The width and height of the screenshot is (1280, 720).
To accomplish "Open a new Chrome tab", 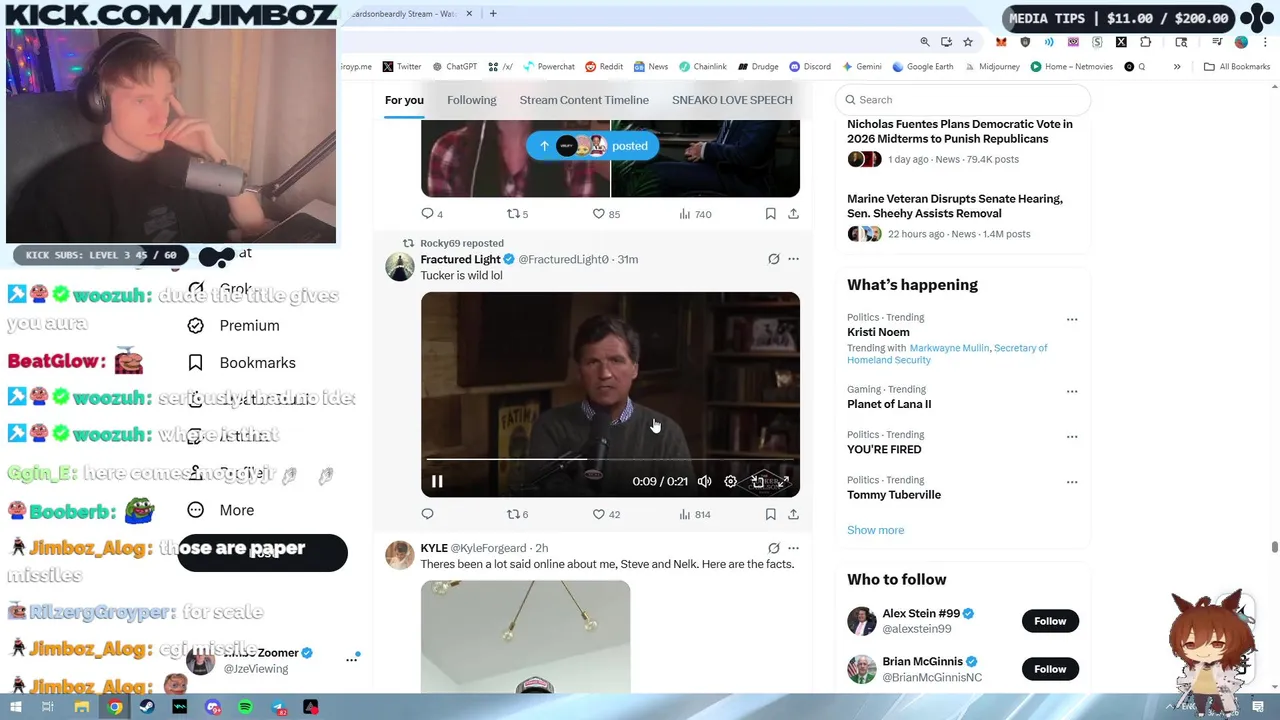I will pos(493,14).
